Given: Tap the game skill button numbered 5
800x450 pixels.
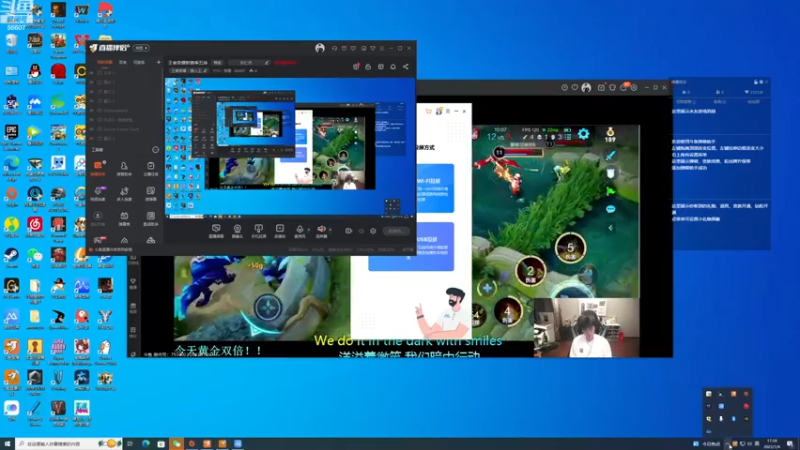Looking at the screenshot, I should coord(570,248).
